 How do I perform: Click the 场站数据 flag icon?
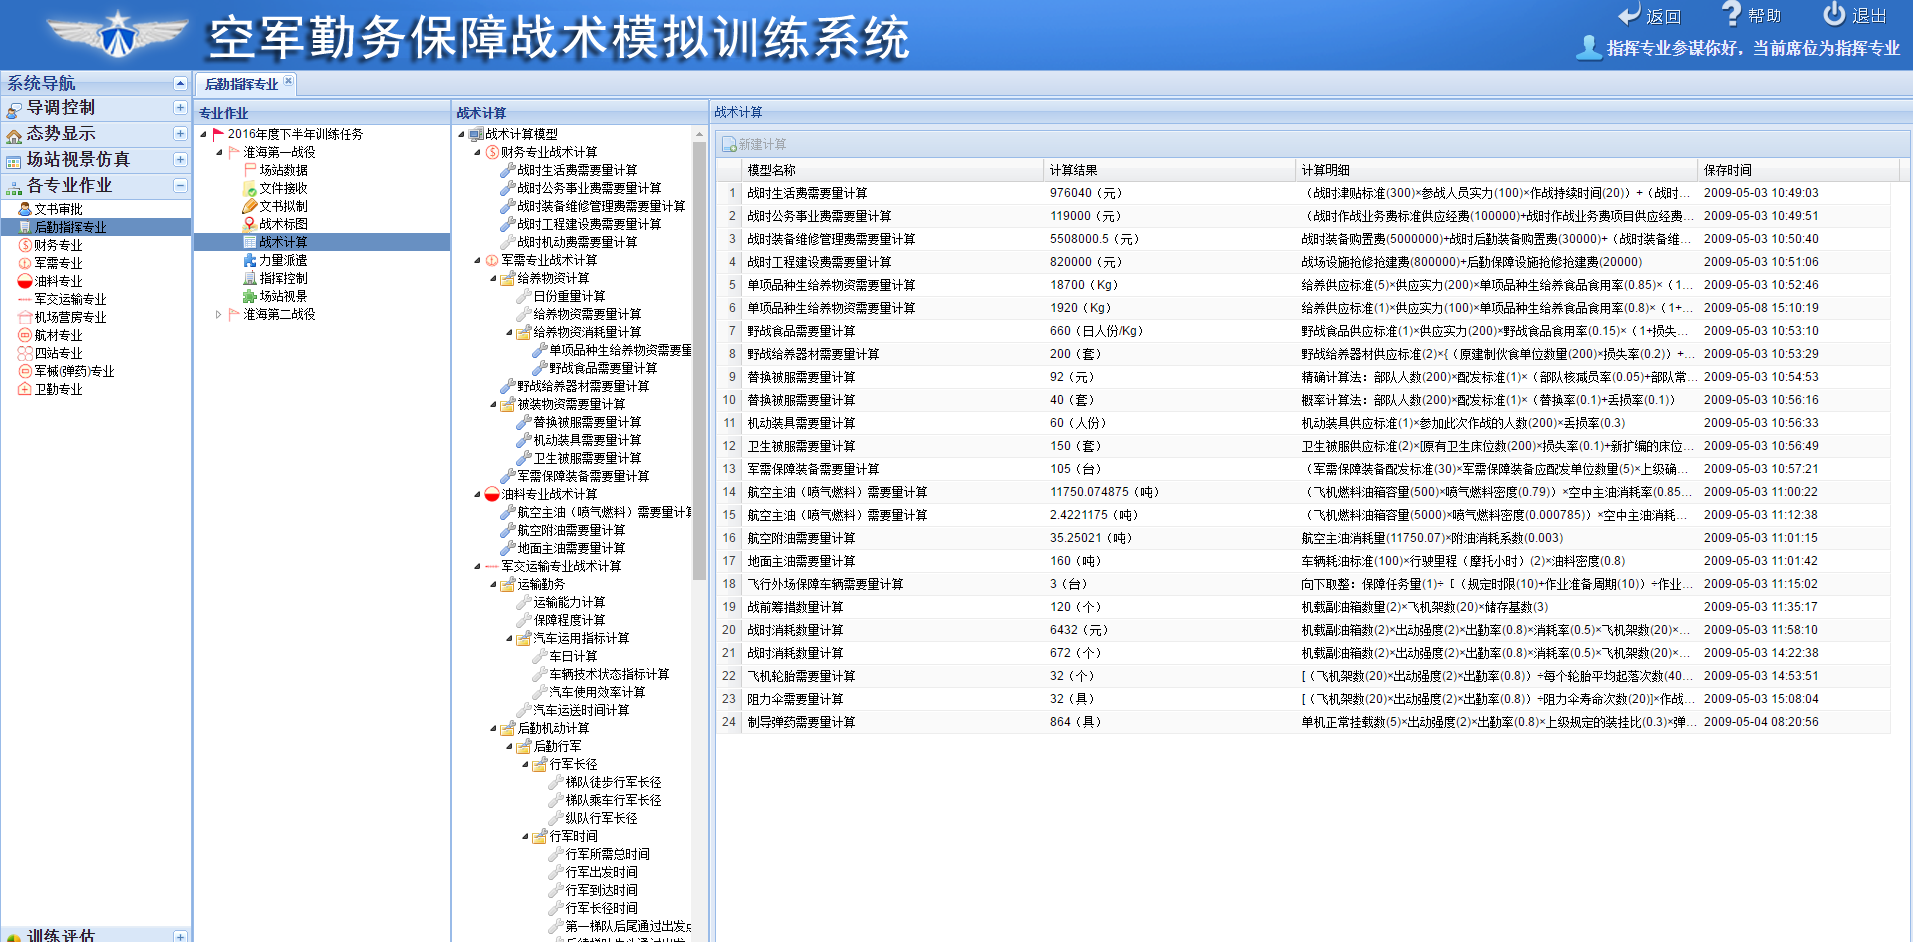point(250,170)
